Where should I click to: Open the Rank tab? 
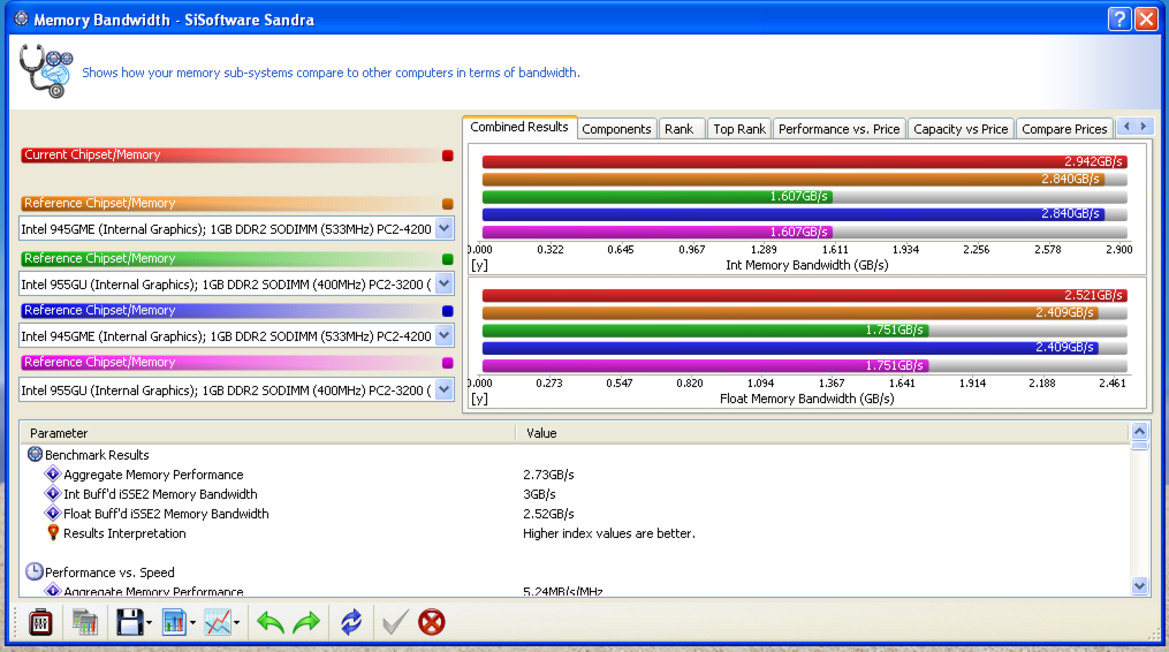click(x=679, y=129)
